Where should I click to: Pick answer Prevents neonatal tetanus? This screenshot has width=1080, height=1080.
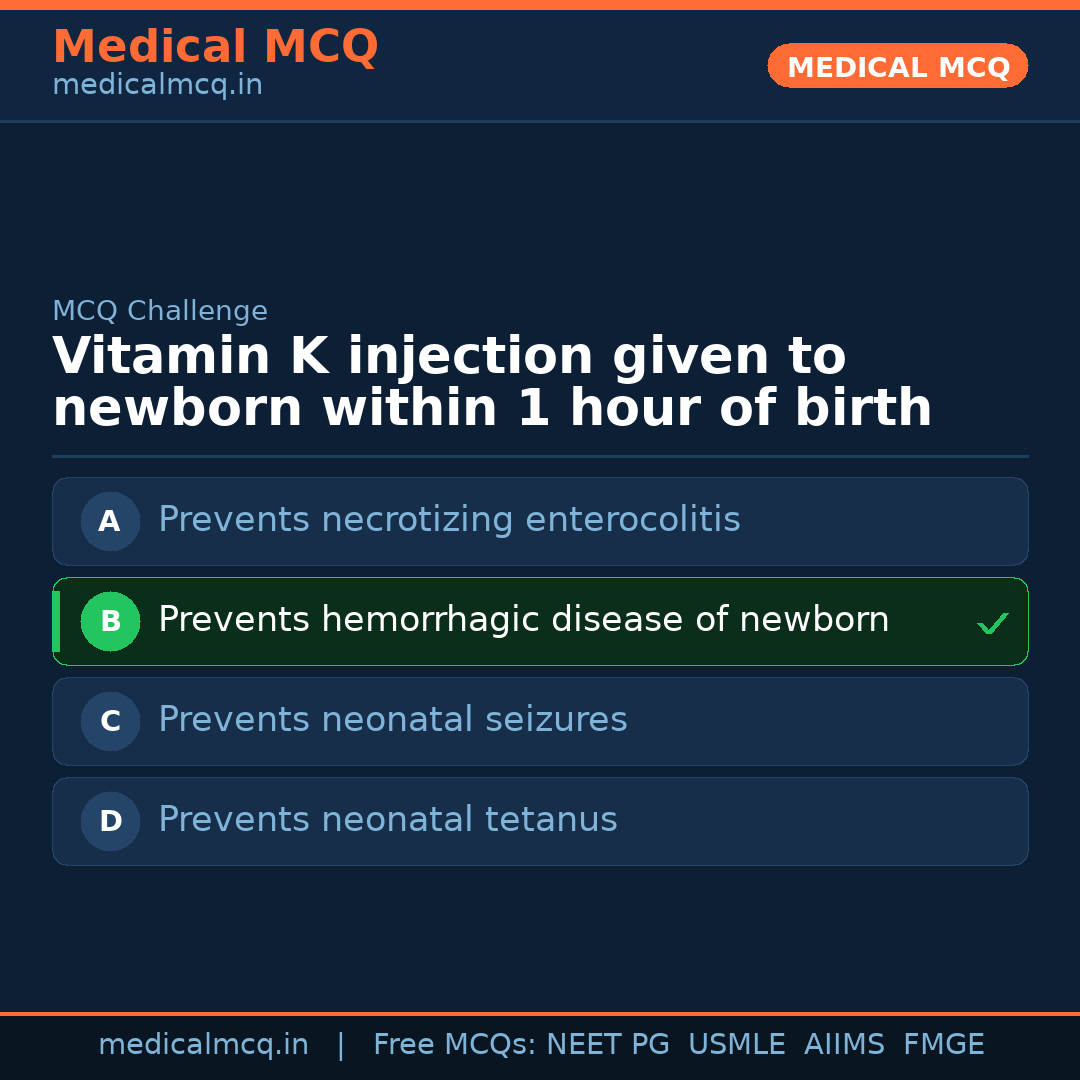click(x=387, y=820)
